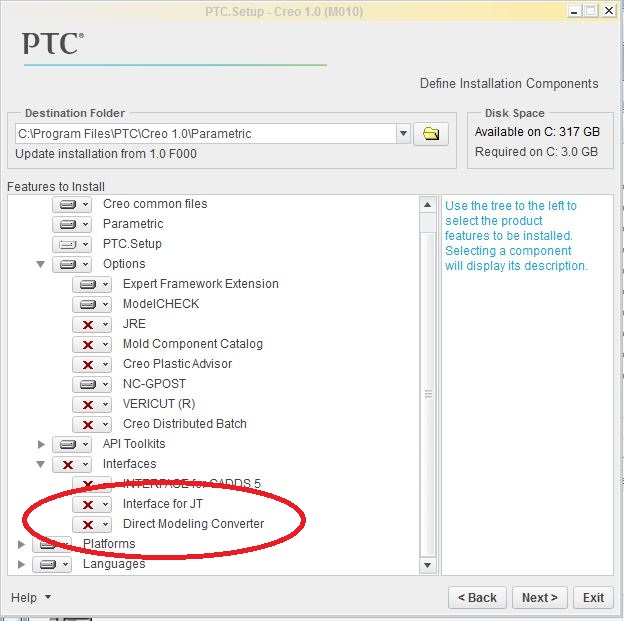Select the Languages tree row
This screenshot has width=624, height=621.
(x=114, y=564)
